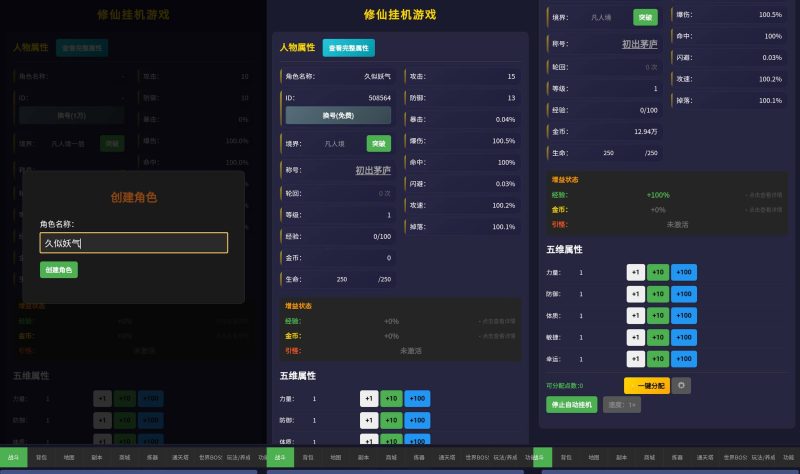
Task: Click the ID value 508564
Action: pos(380,98)
